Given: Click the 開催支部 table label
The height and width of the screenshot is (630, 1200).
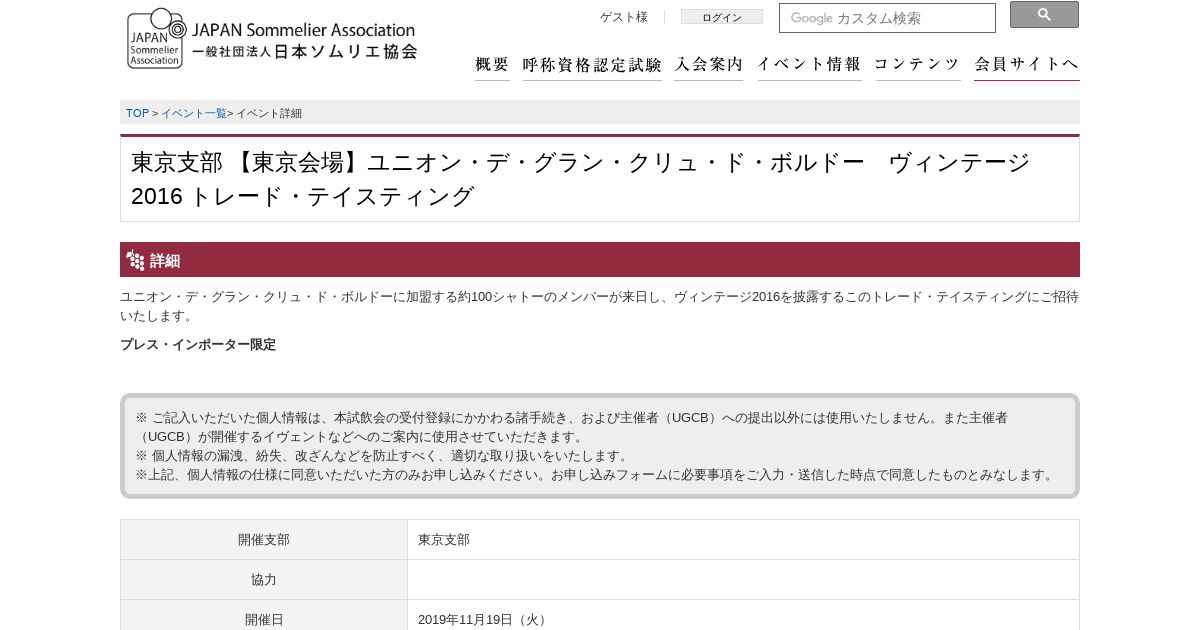Looking at the screenshot, I should click(264, 539).
